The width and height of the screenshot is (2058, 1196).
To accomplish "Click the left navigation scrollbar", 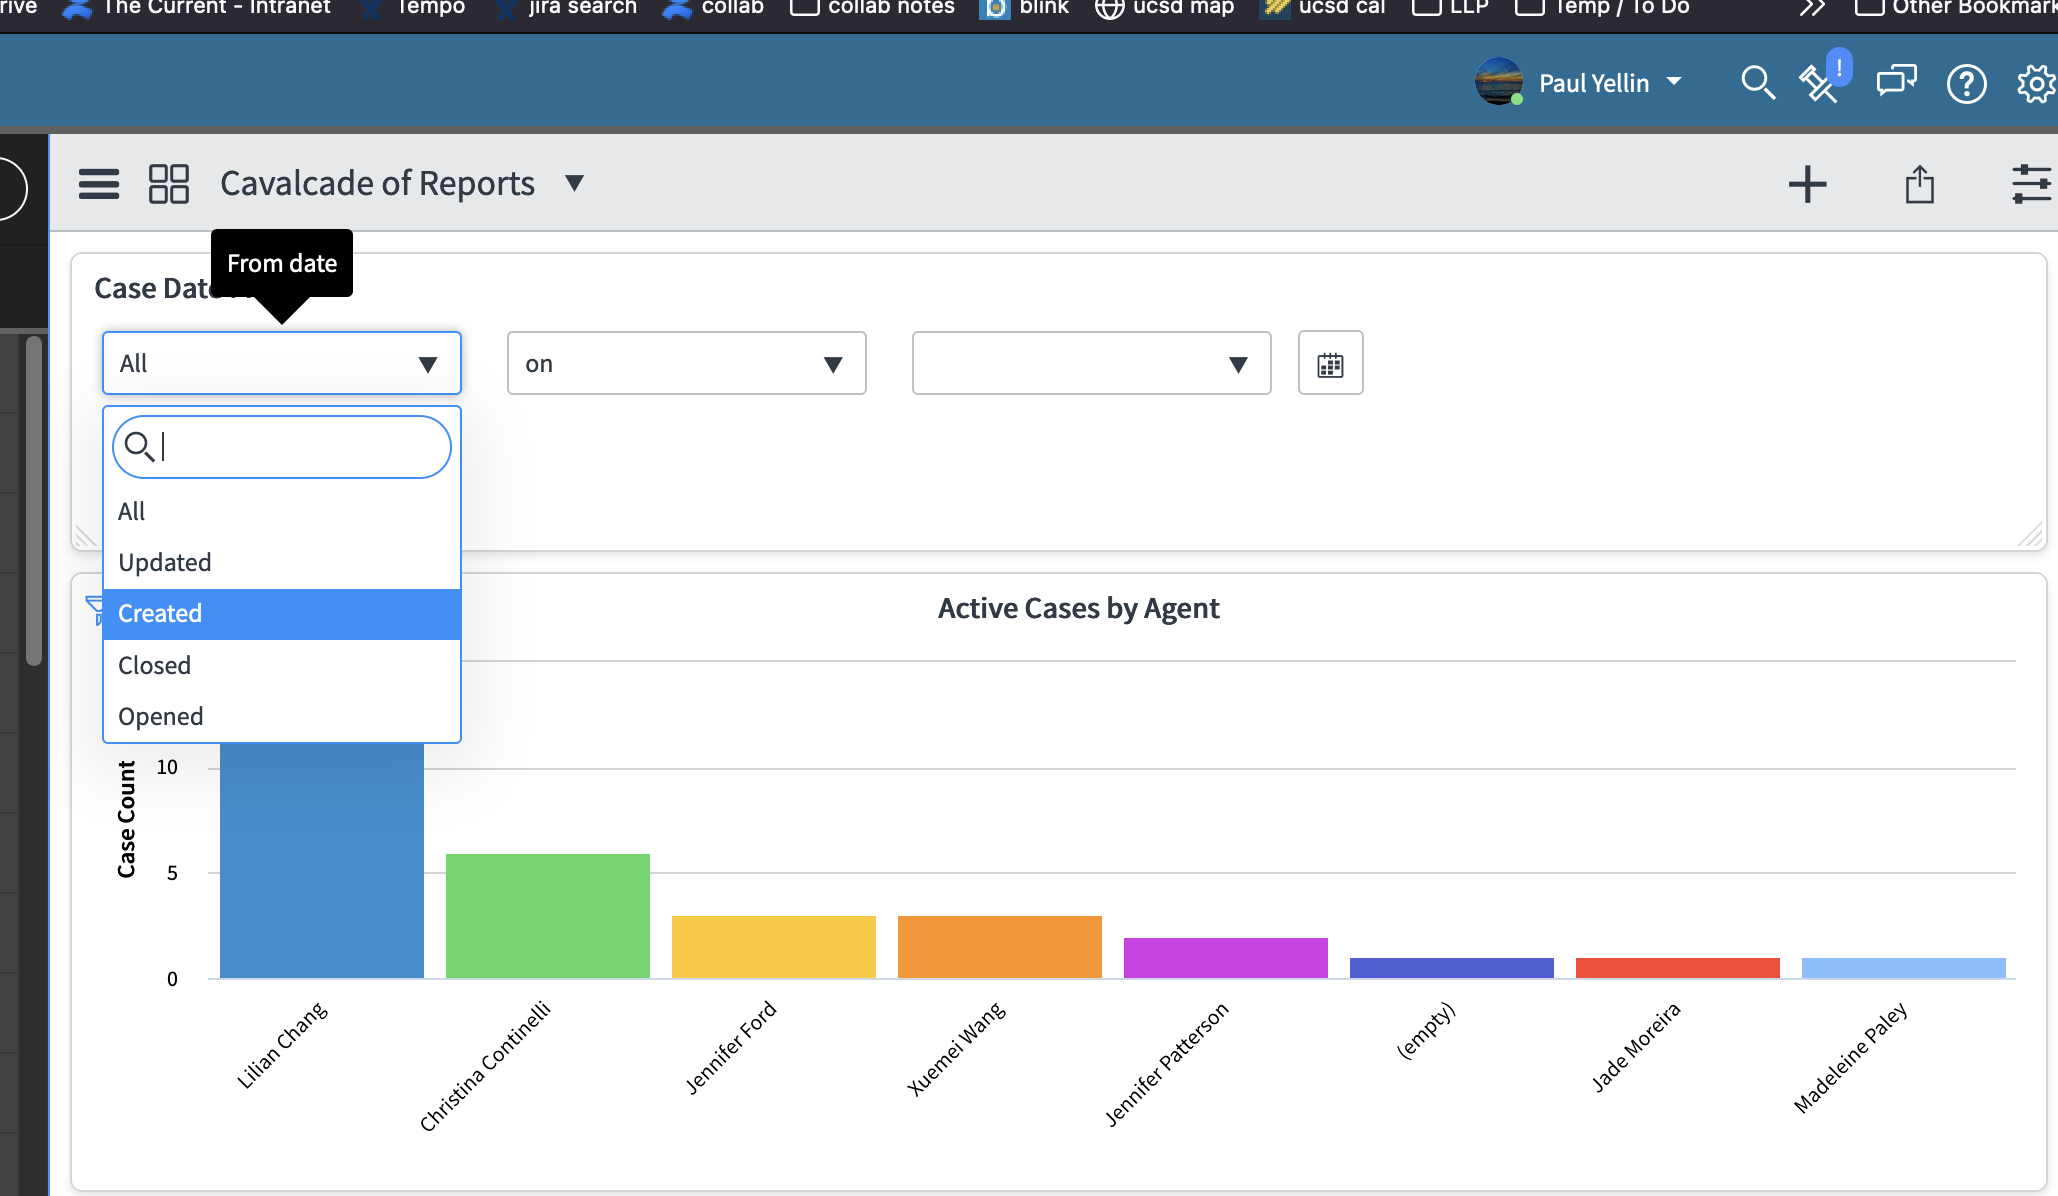I will click(x=34, y=500).
